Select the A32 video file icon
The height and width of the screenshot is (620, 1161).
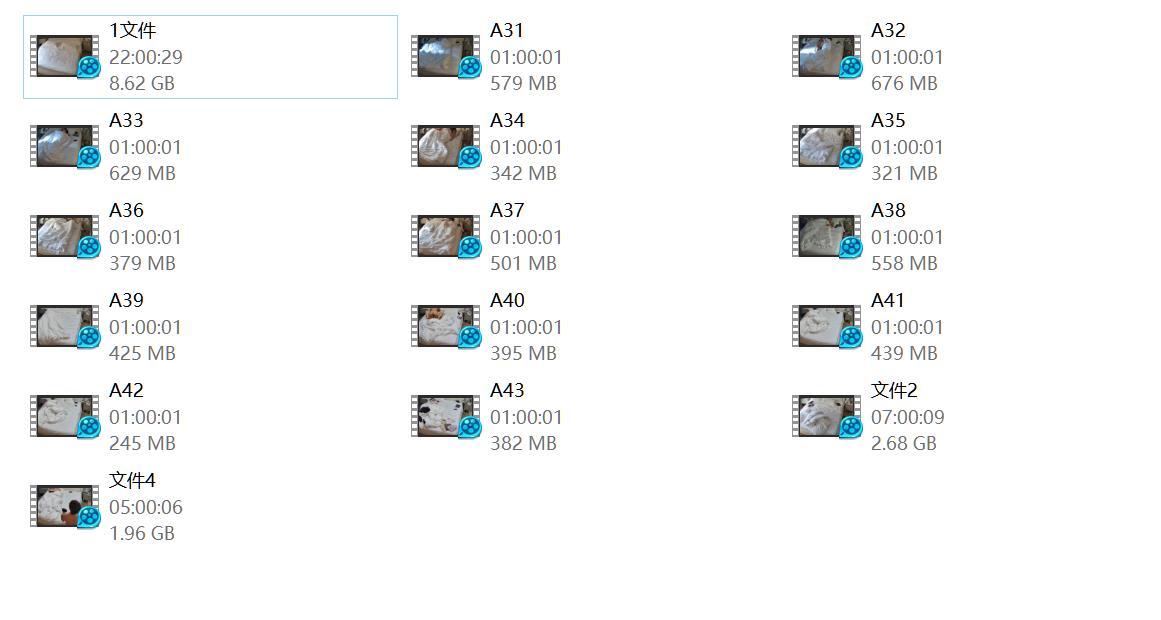click(x=826, y=56)
